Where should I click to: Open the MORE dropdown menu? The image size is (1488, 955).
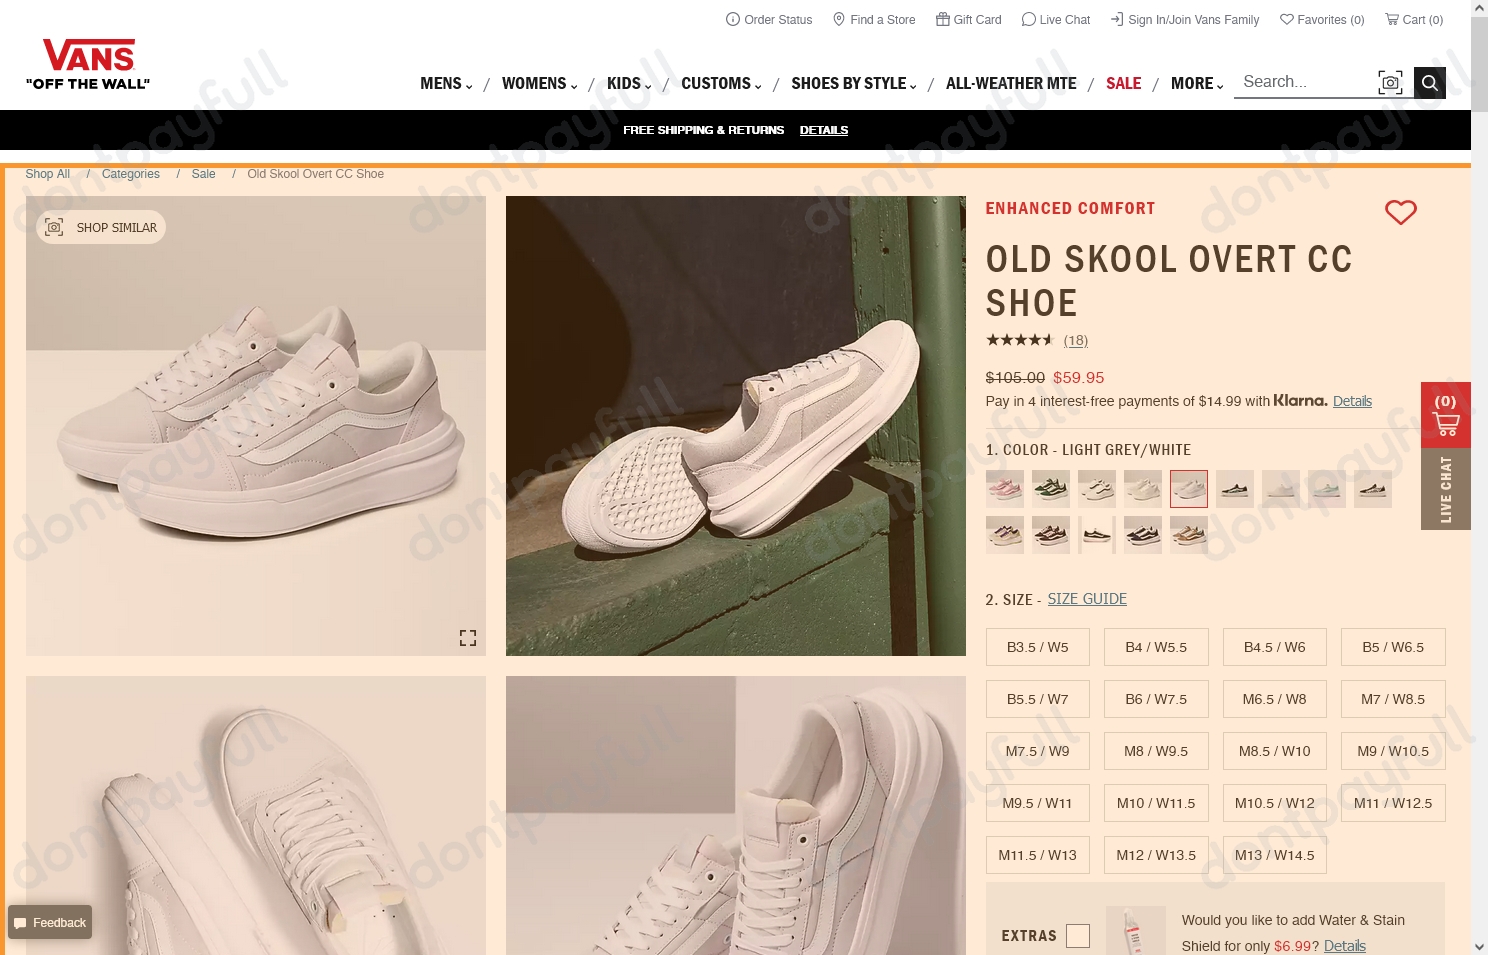pyautogui.click(x=1193, y=83)
